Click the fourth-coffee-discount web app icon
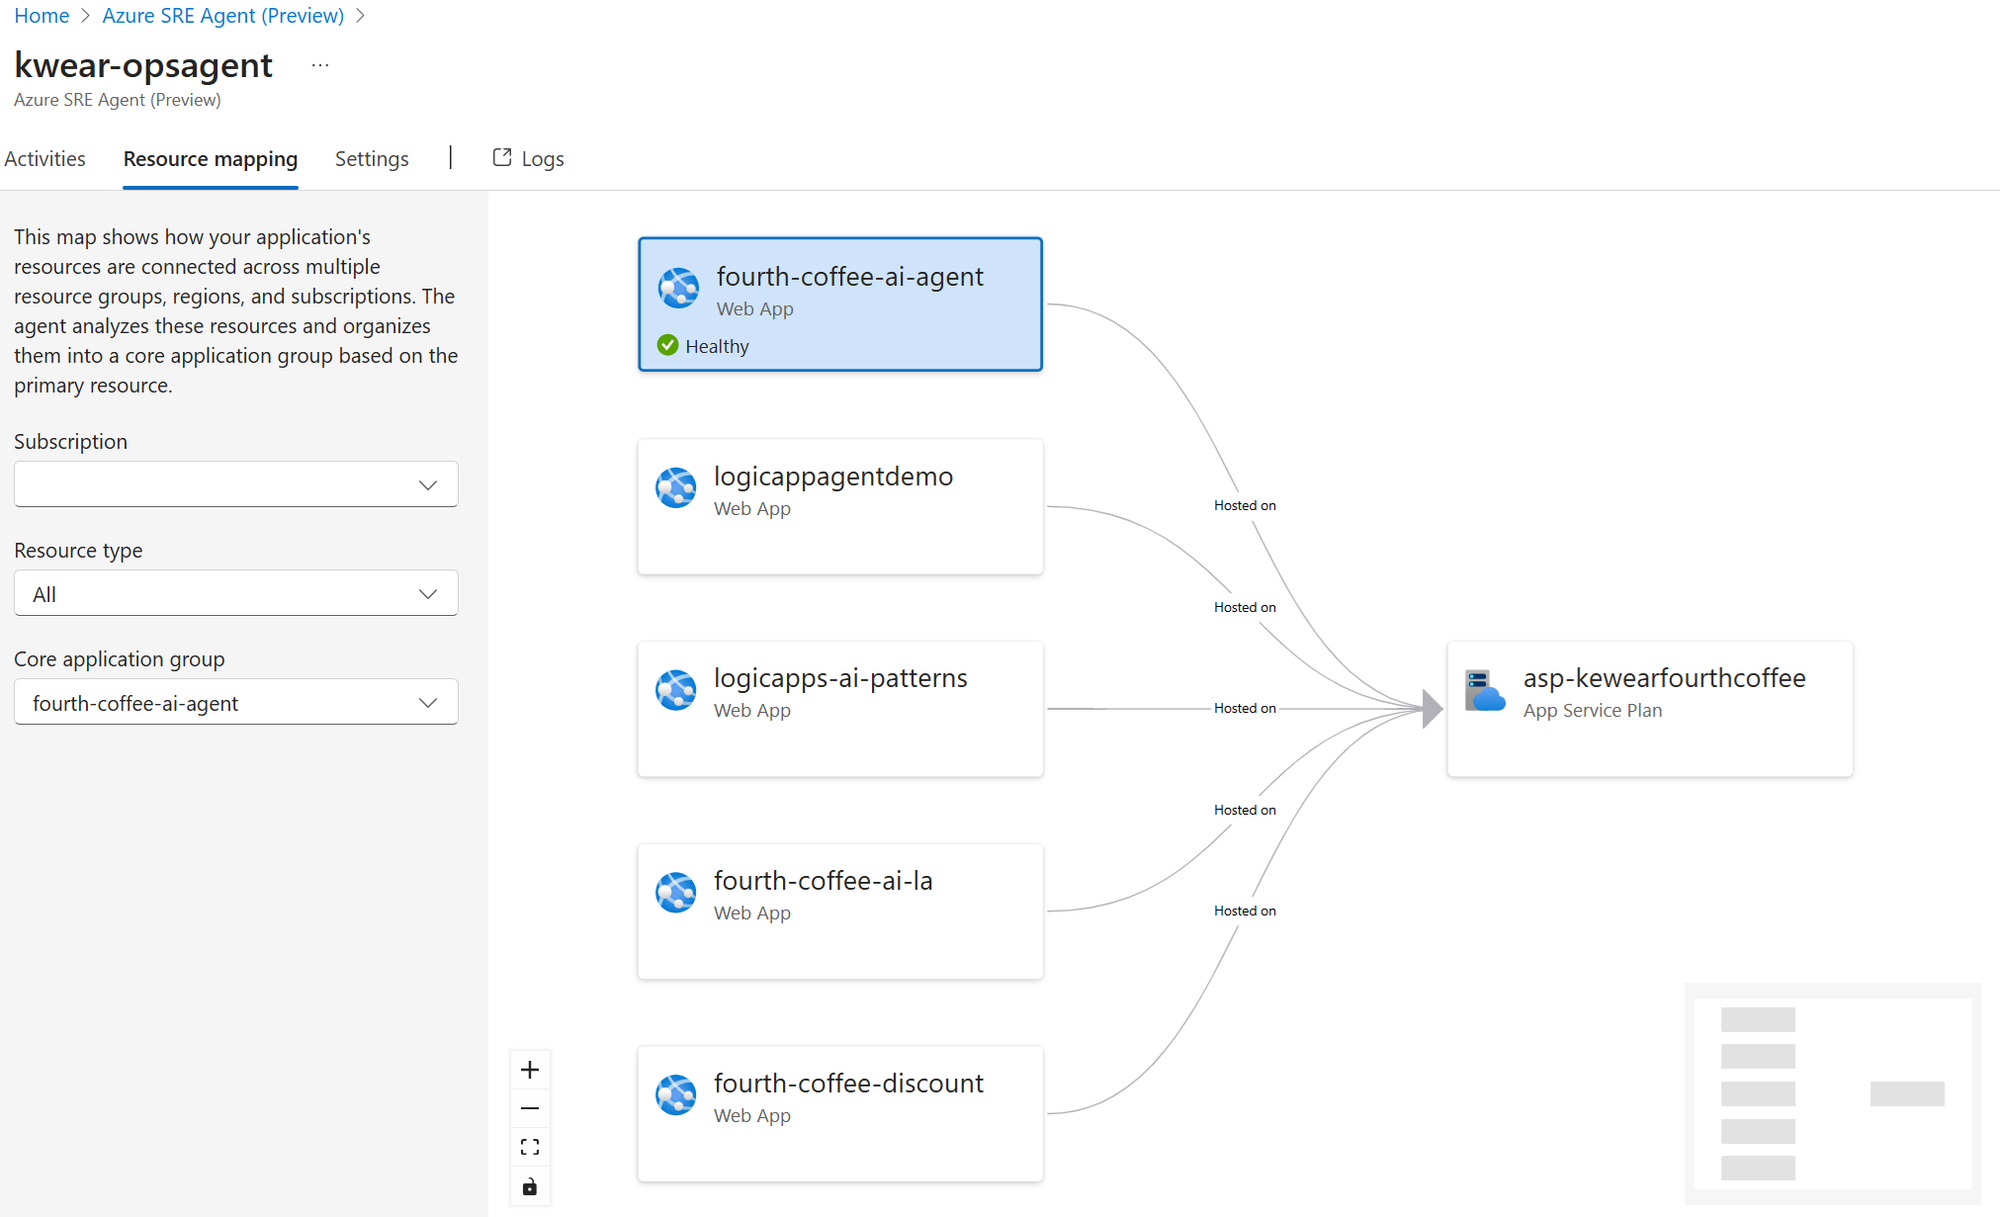 click(x=676, y=1095)
